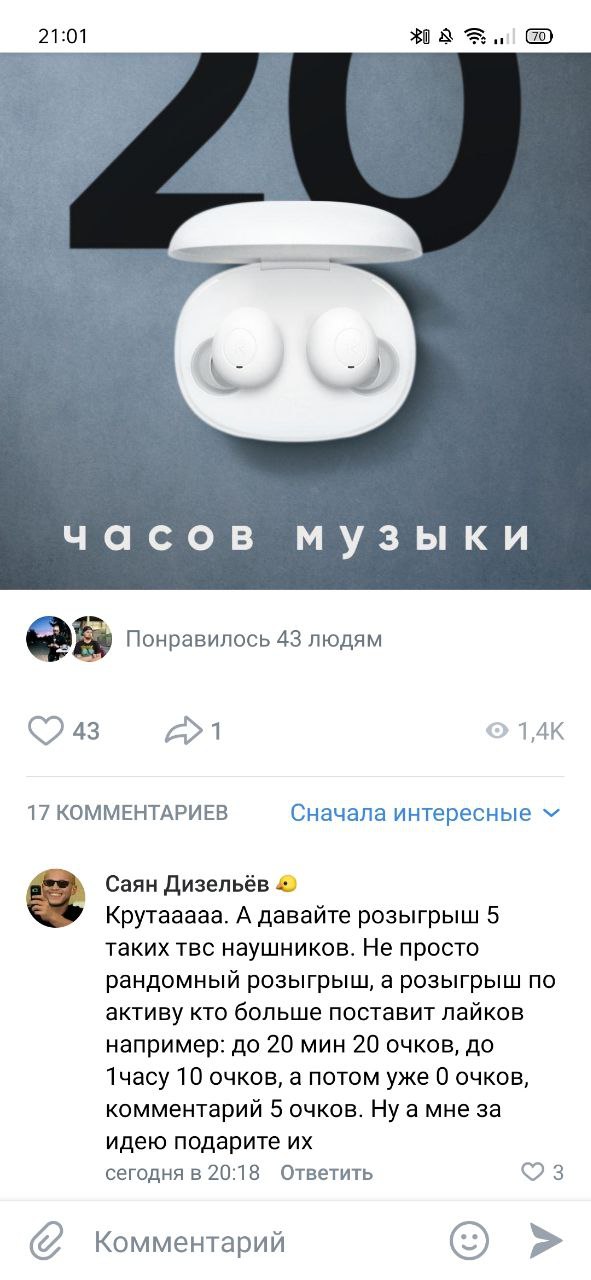Open the emoji smiley picker
Image resolution: width=591 pixels, height=1280 pixels.
tap(469, 1241)
